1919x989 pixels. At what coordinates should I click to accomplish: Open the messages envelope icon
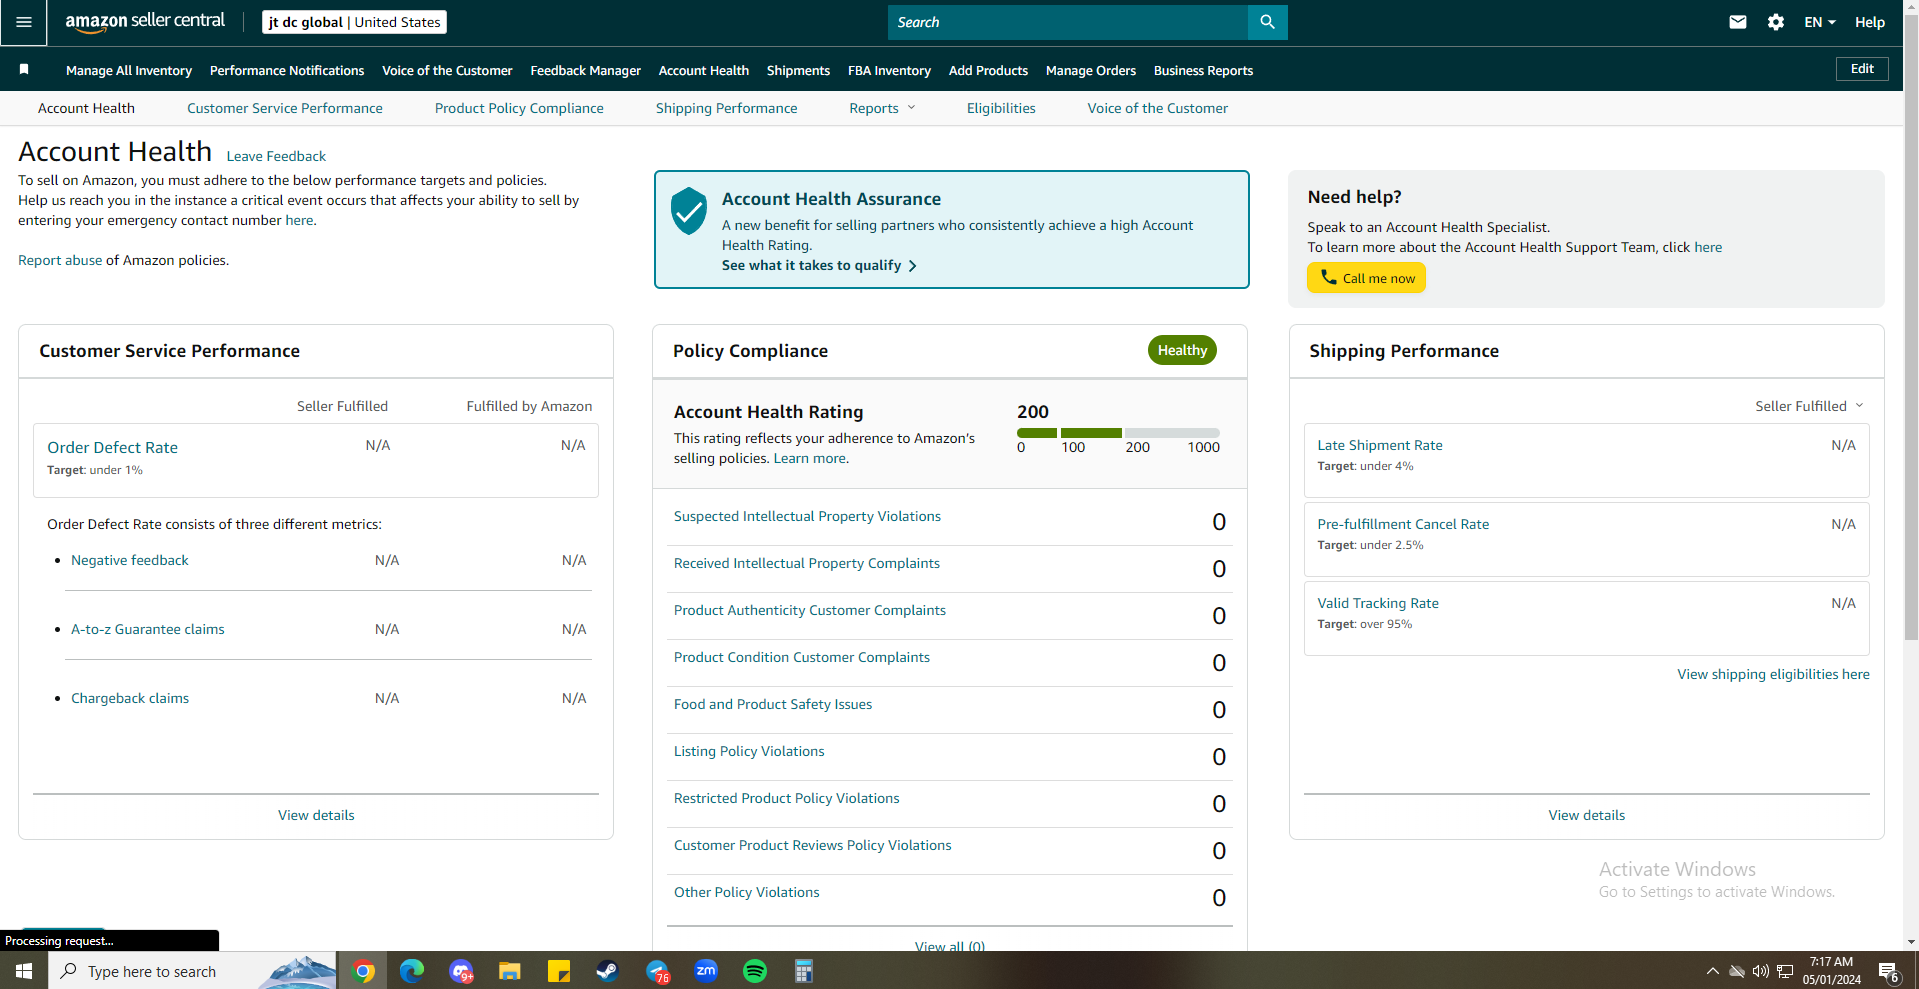pos(1738,22)
